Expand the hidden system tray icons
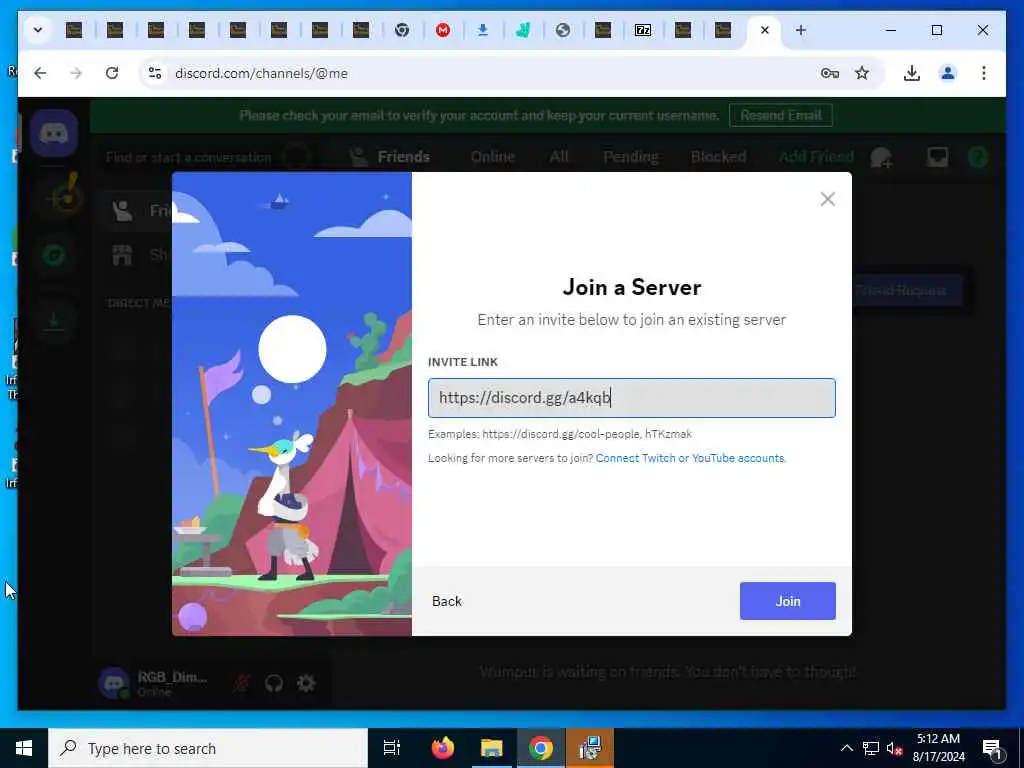 click(x=846, y=748)
